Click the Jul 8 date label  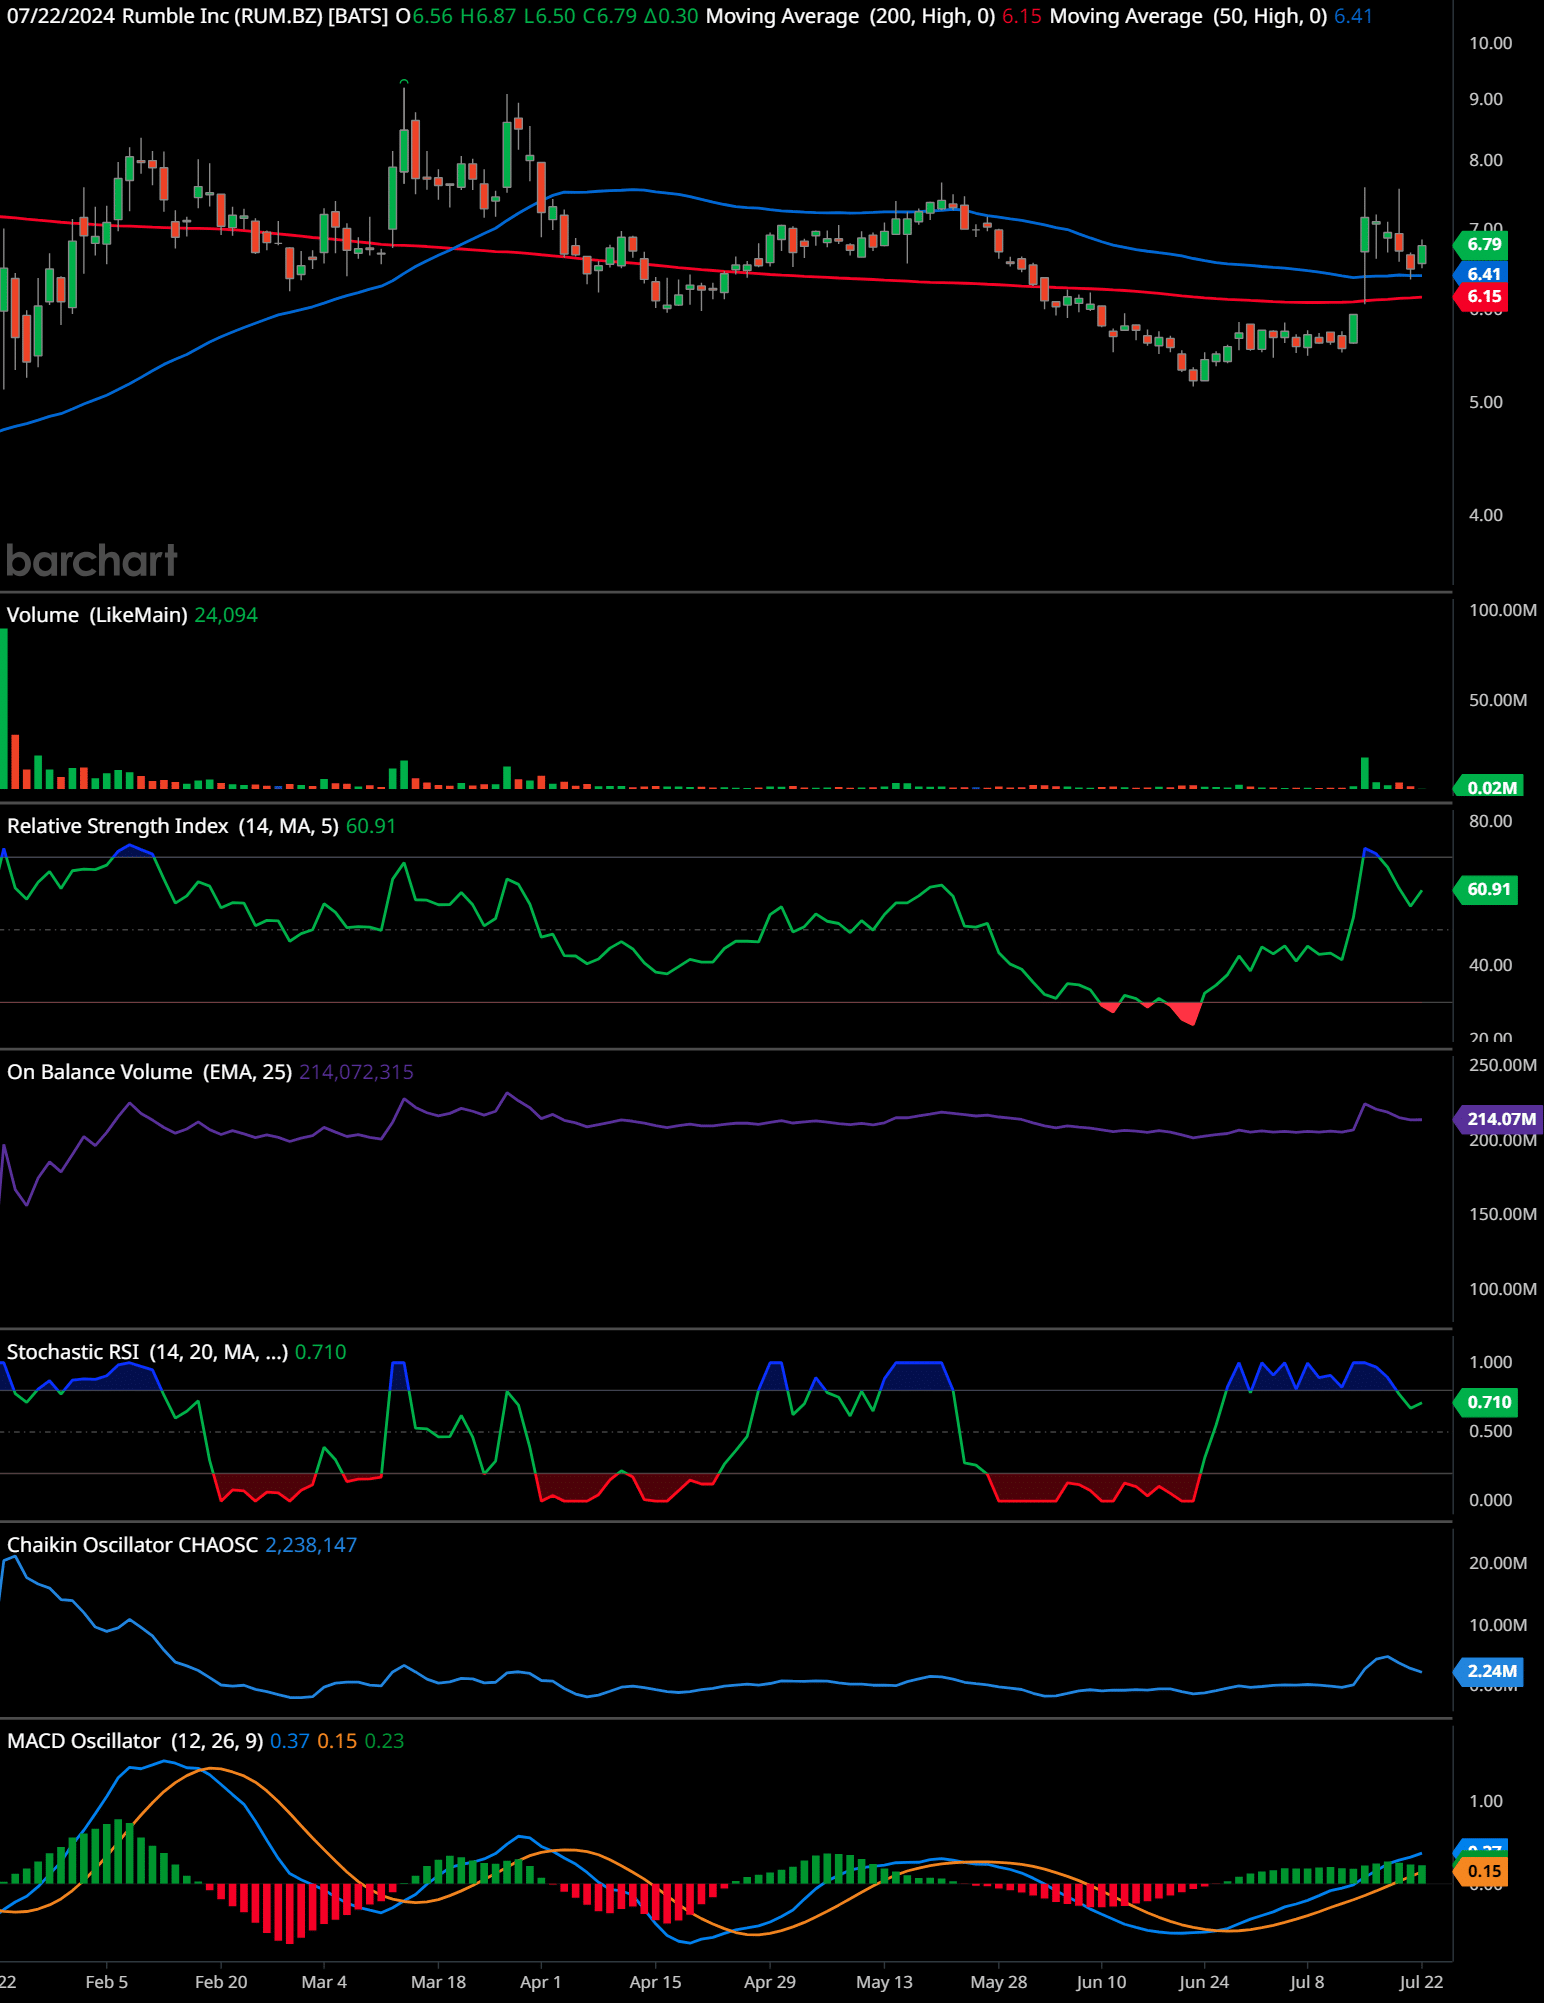1307,1982
